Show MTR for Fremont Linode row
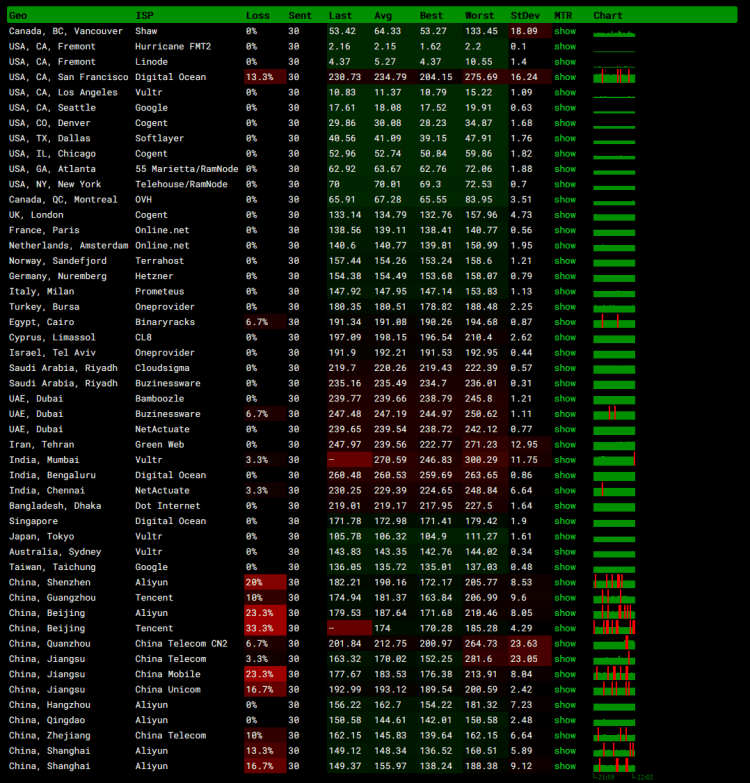 565,62
